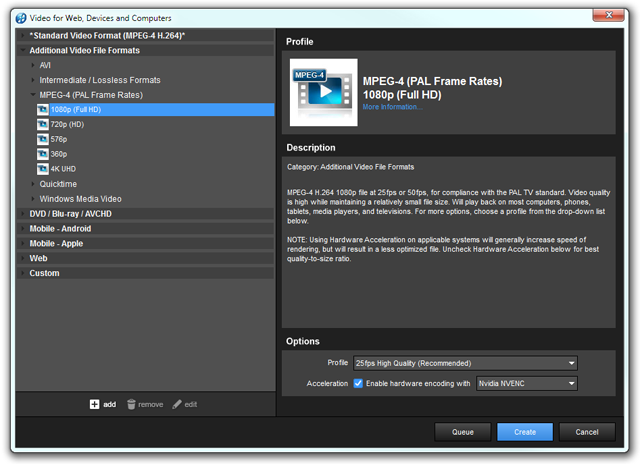Click the 360p format film icon

coord(43,154)
